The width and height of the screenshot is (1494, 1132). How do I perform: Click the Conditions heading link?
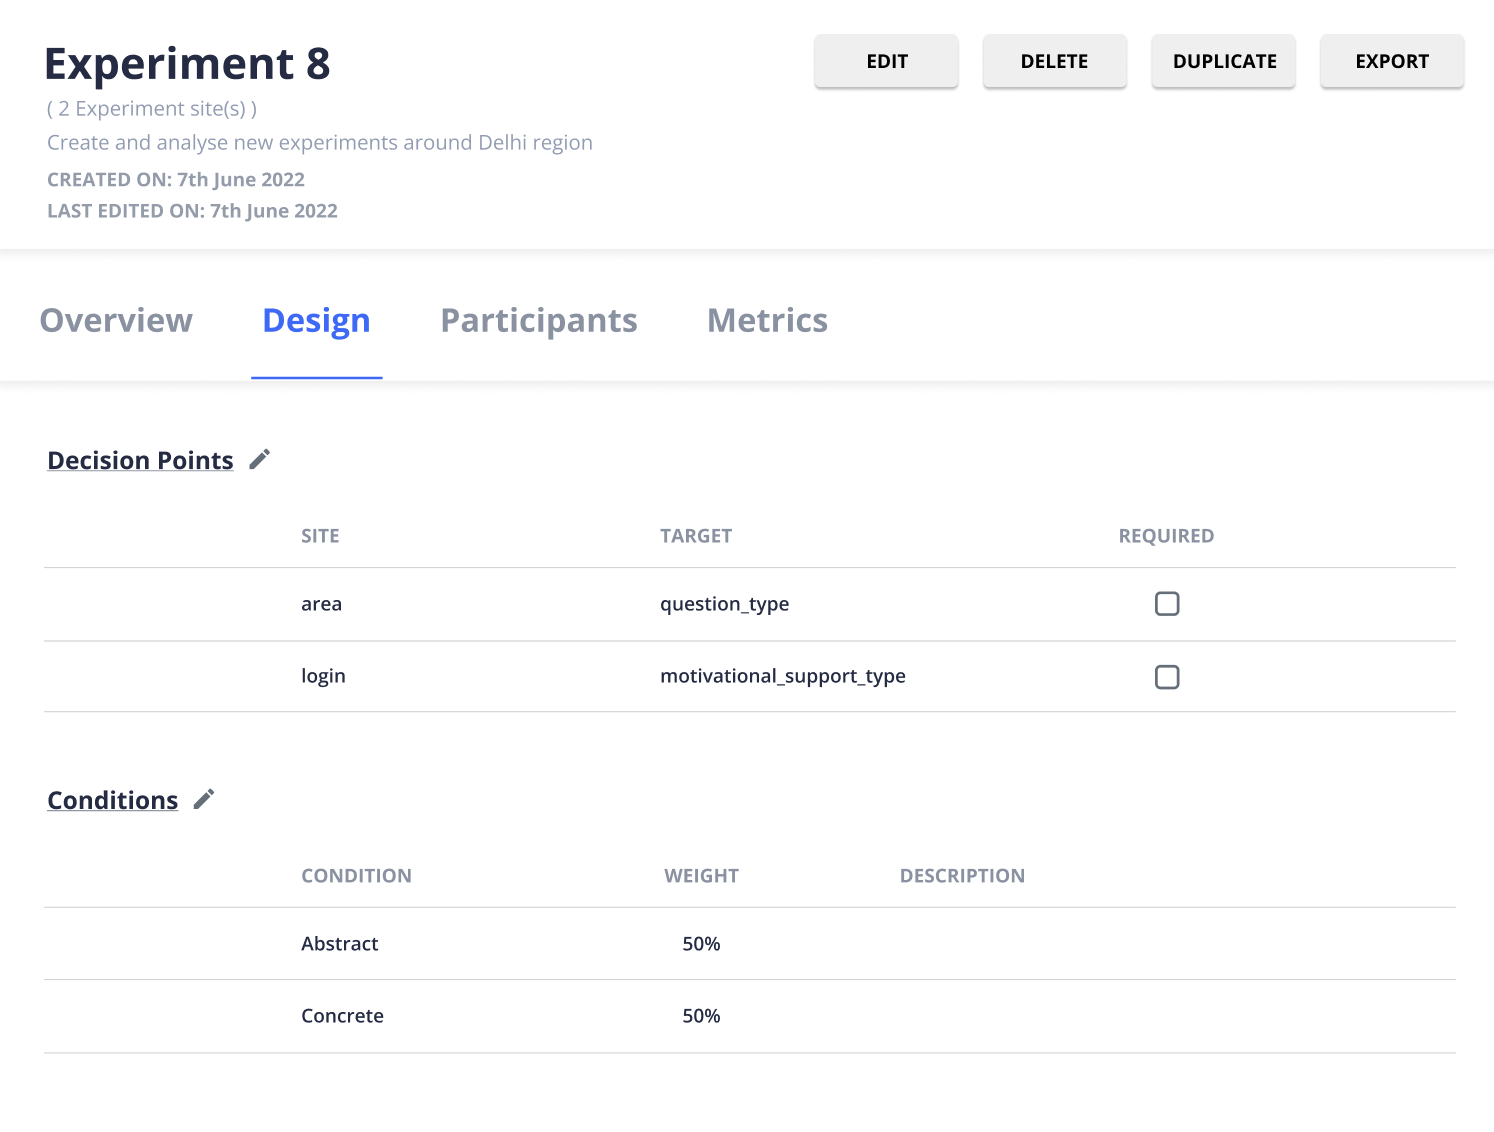click(x=112, y=799)
